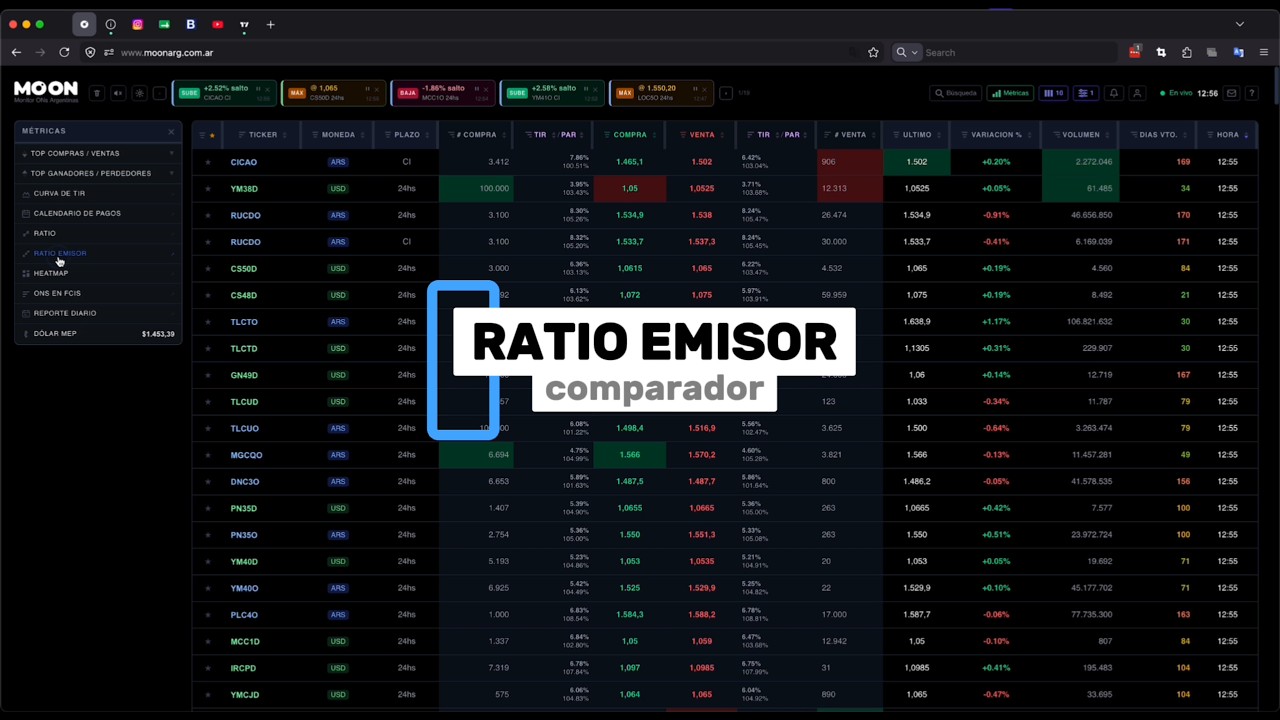Sort by Variacion % column header

point(996,134)
